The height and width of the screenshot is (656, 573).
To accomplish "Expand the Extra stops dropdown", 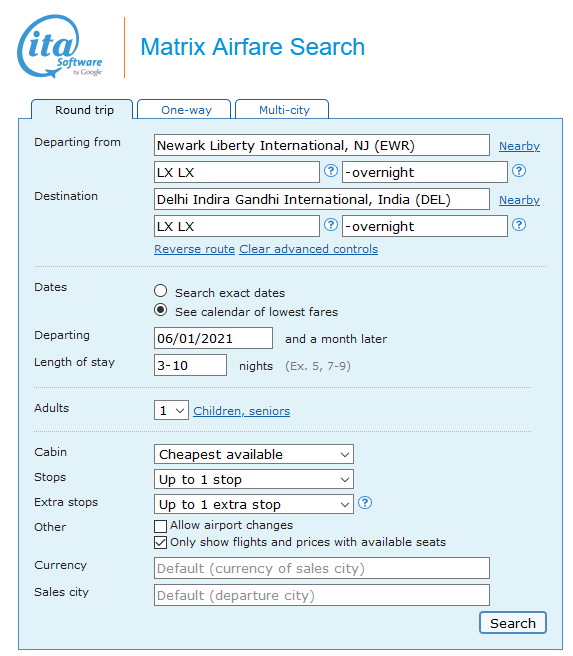I will (254, 505).
